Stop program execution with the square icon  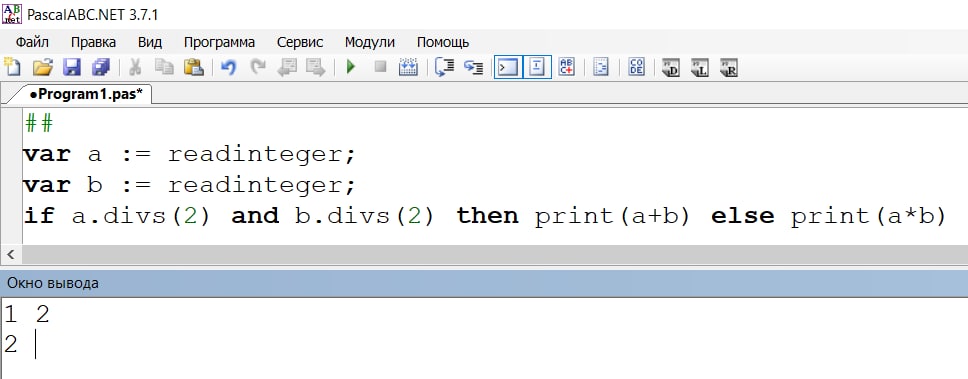(380, 67)
